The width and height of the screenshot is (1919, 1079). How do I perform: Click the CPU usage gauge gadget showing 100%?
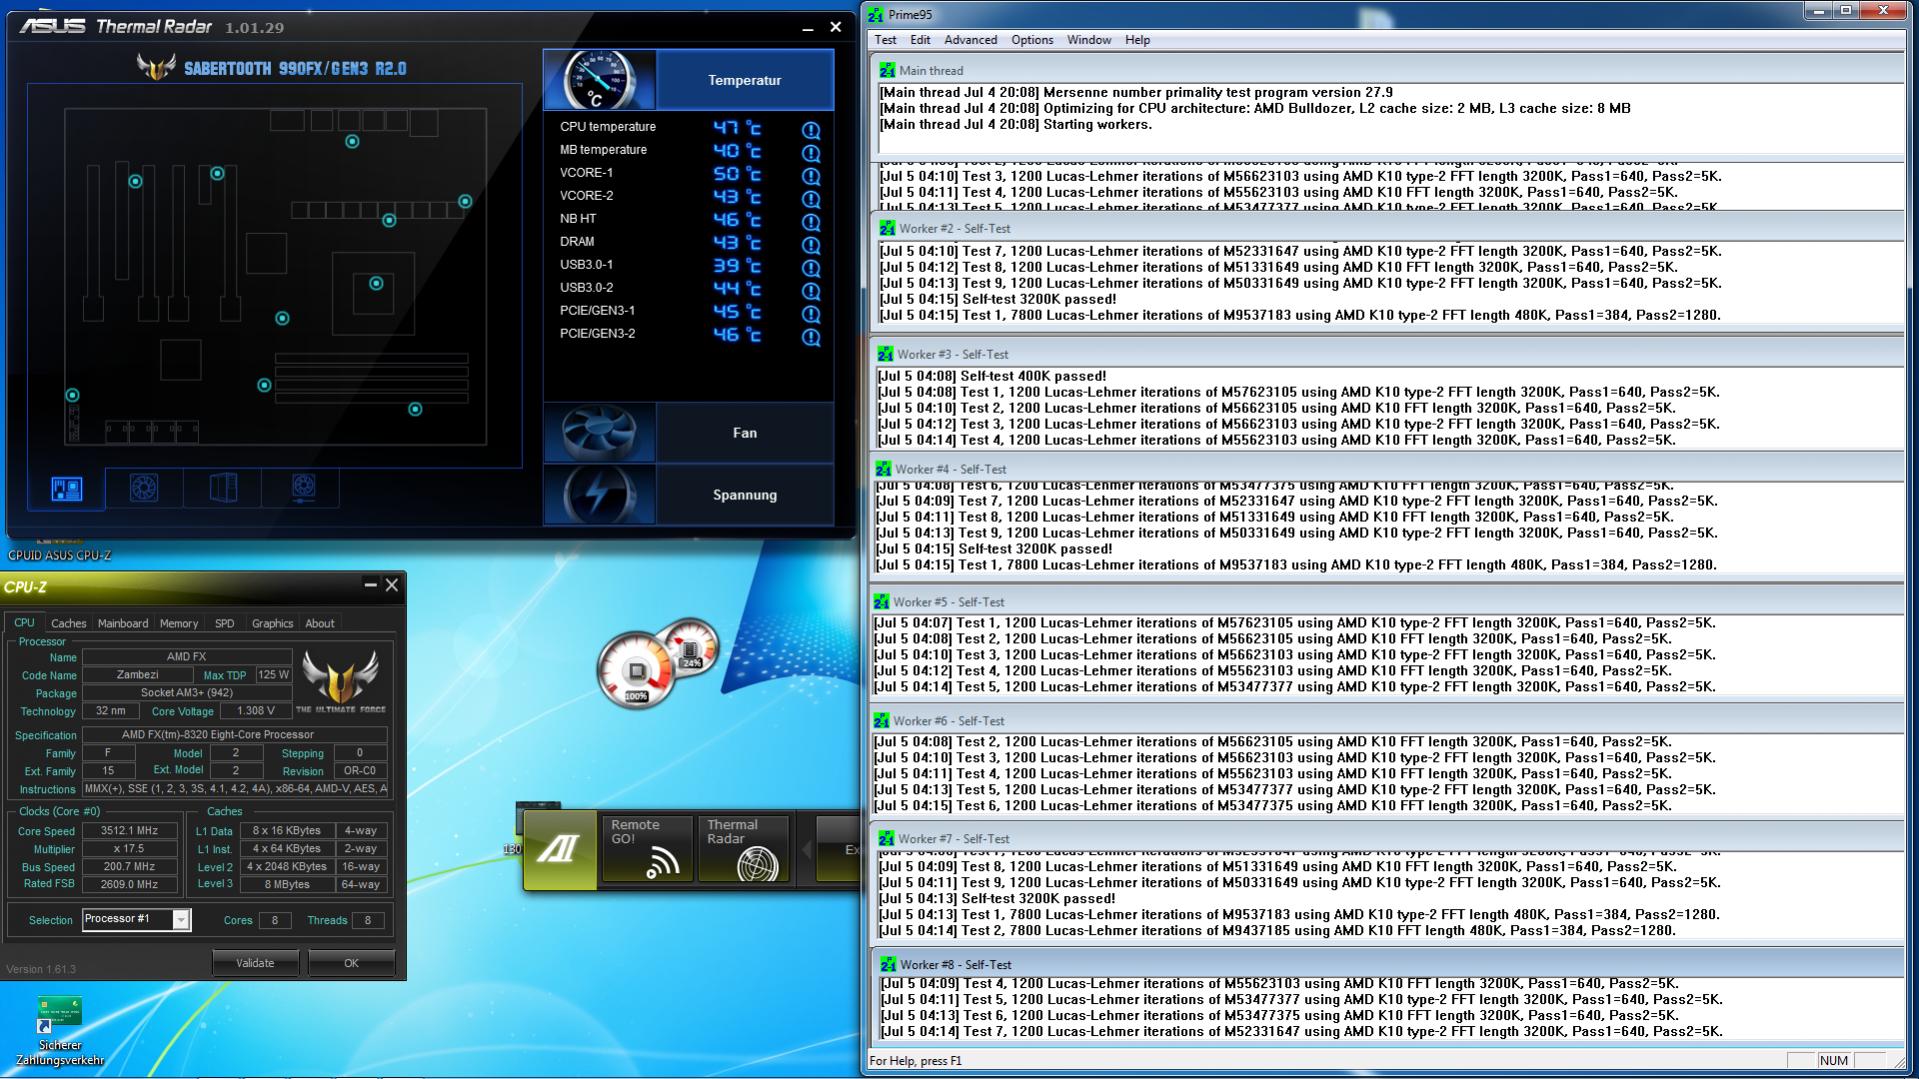[x=636, y=670]
